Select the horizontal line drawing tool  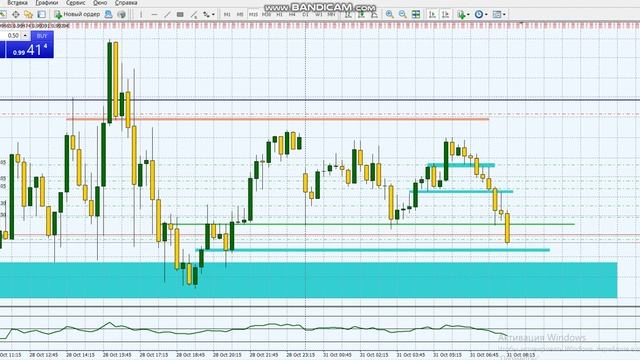coord(154,15)
